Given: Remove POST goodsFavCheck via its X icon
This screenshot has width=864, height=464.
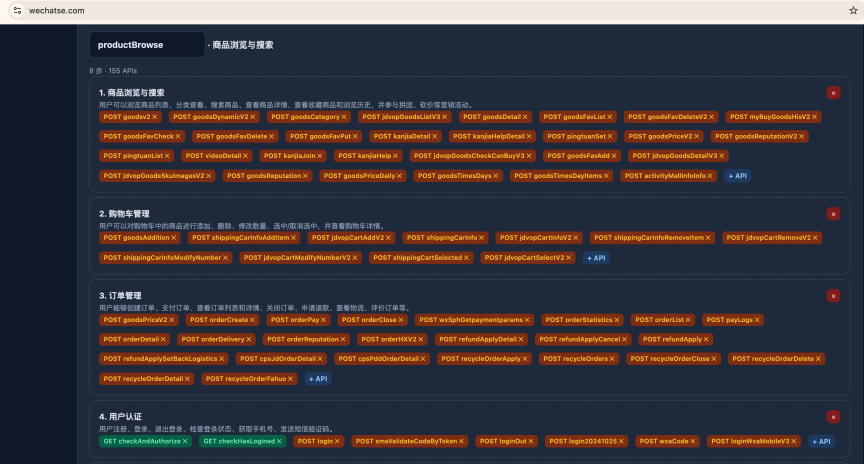Looking at the screenshot, I should (x=178, y=136).
